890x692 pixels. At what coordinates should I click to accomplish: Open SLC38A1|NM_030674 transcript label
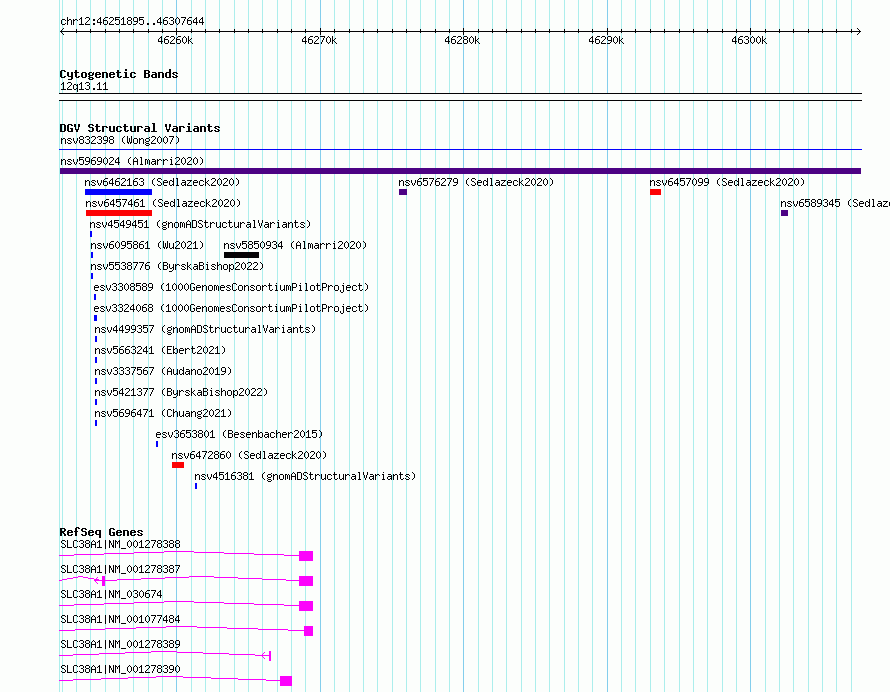[111, 594]
